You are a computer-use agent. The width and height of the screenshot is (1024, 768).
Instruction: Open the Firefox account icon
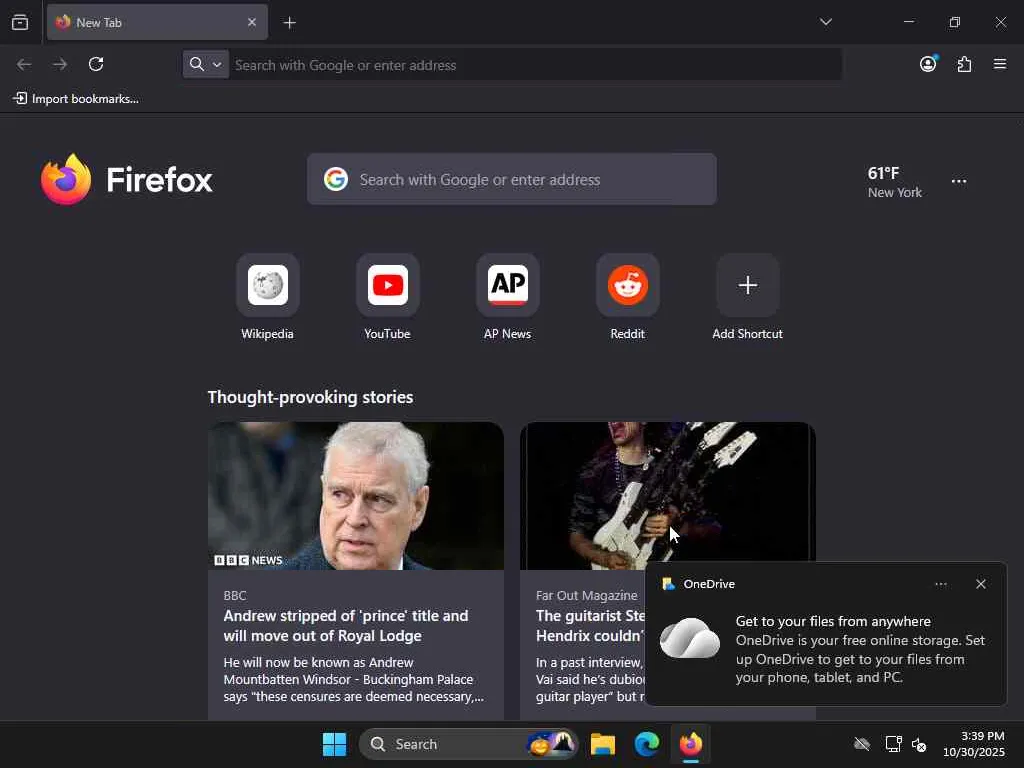coord(928,64)
